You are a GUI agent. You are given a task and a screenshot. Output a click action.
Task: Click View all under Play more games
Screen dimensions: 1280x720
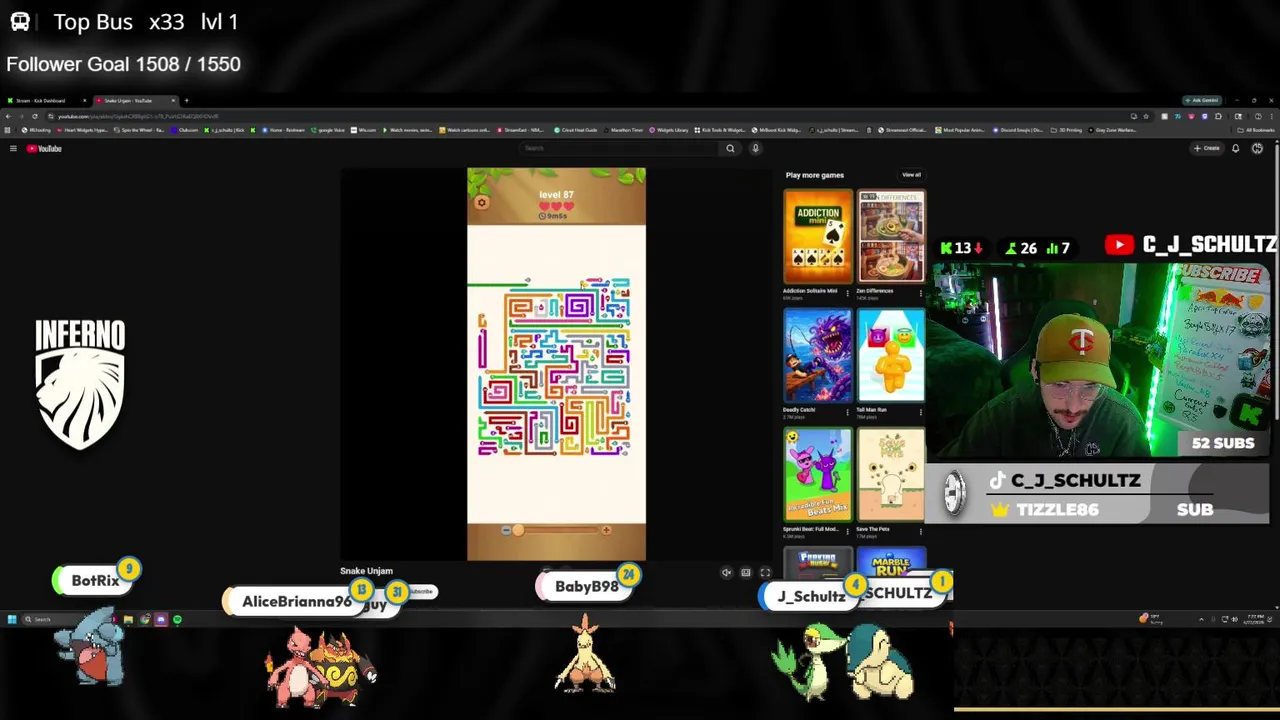pyautogui.click(x=911, y=175)
